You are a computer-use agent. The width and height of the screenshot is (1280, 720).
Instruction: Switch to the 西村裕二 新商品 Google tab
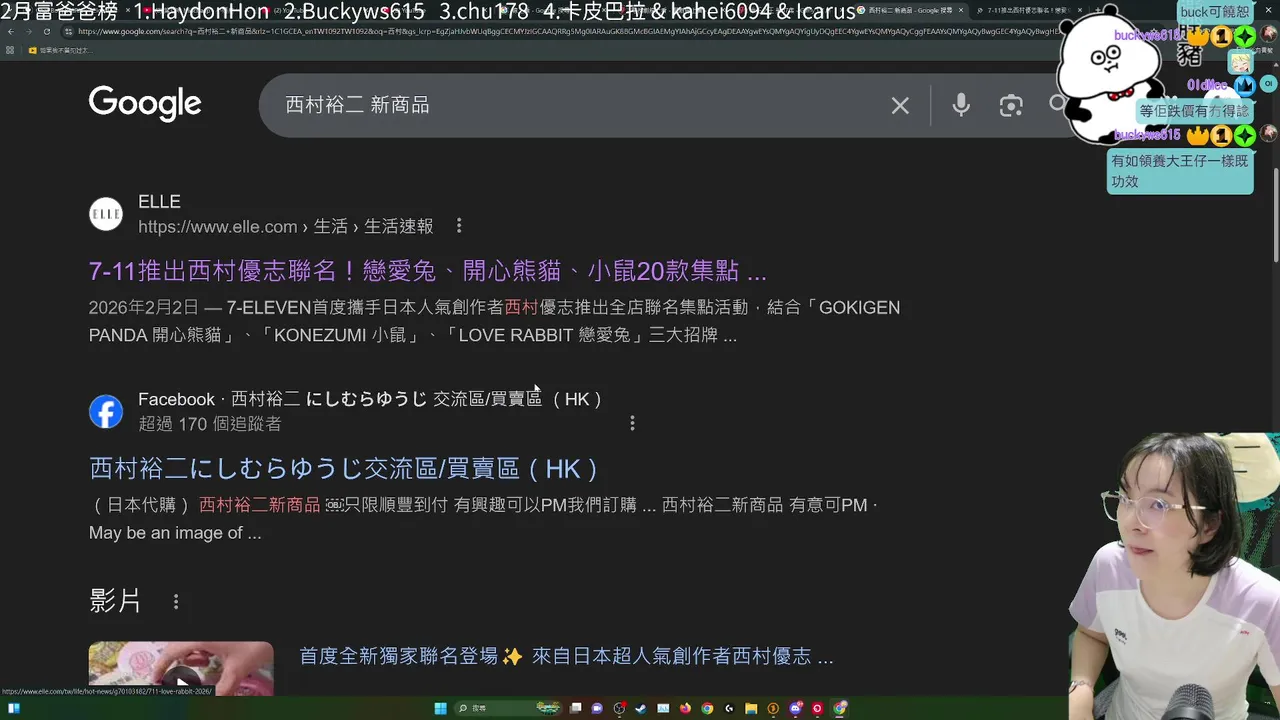tap(910, 10)
